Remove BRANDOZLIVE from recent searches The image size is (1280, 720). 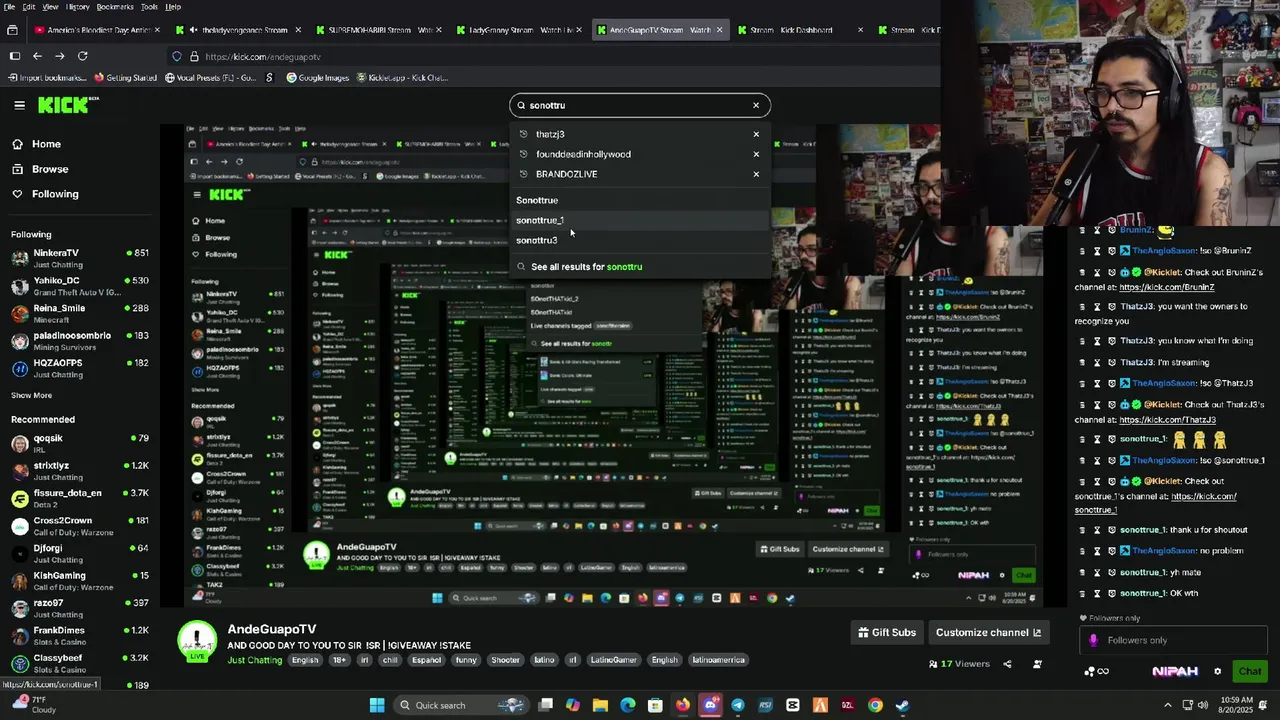tap(756, 174)
